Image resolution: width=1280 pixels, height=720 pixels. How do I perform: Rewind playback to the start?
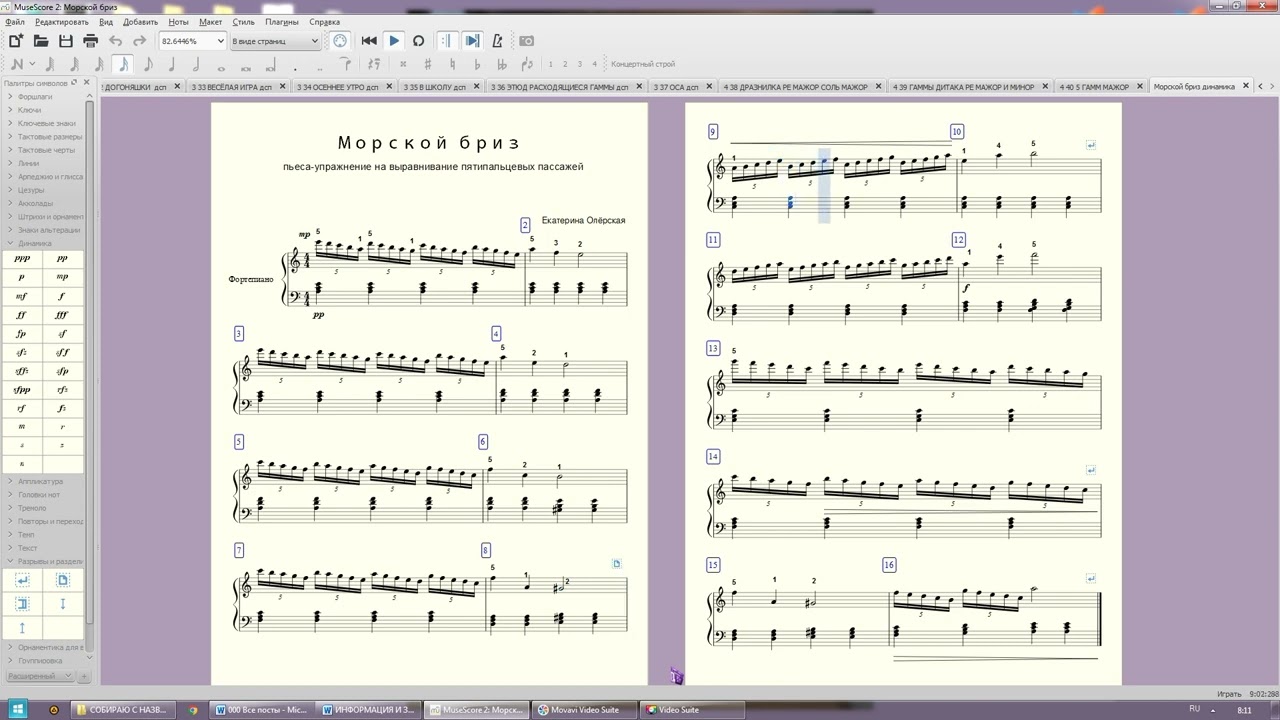pyautogui.click(x=369, y=41)
